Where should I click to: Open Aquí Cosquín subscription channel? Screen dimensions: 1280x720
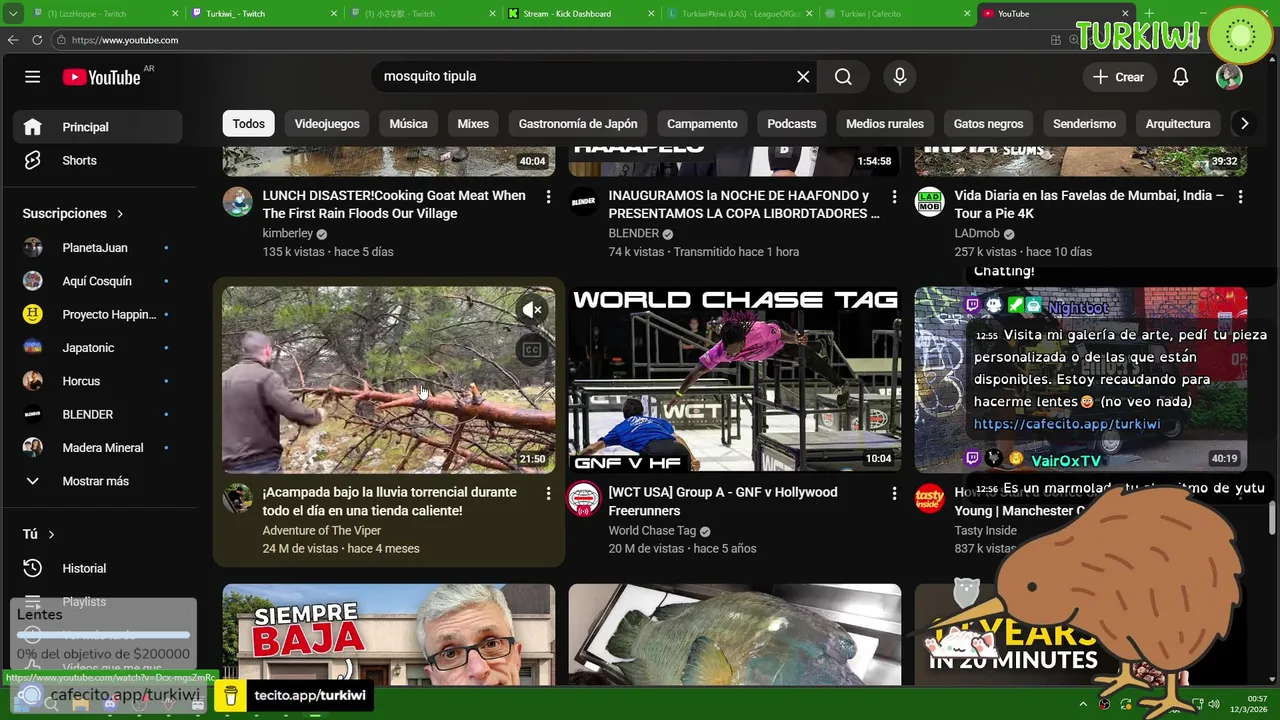pos(98,281)
